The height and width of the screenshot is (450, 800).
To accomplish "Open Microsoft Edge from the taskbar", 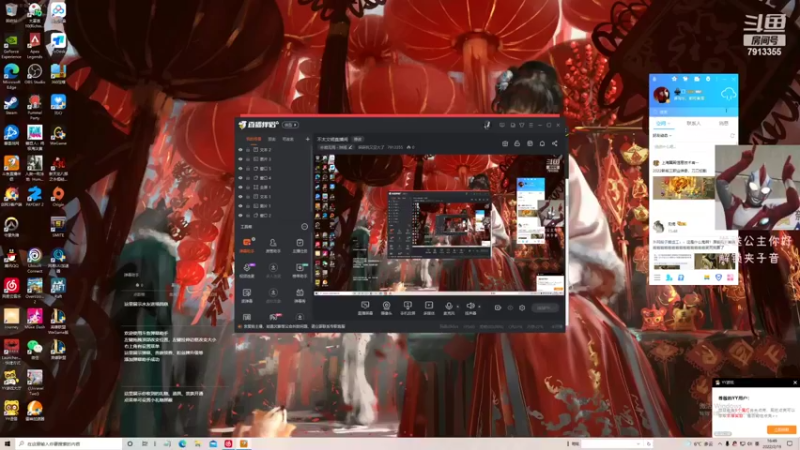I will tap(182, 444).
